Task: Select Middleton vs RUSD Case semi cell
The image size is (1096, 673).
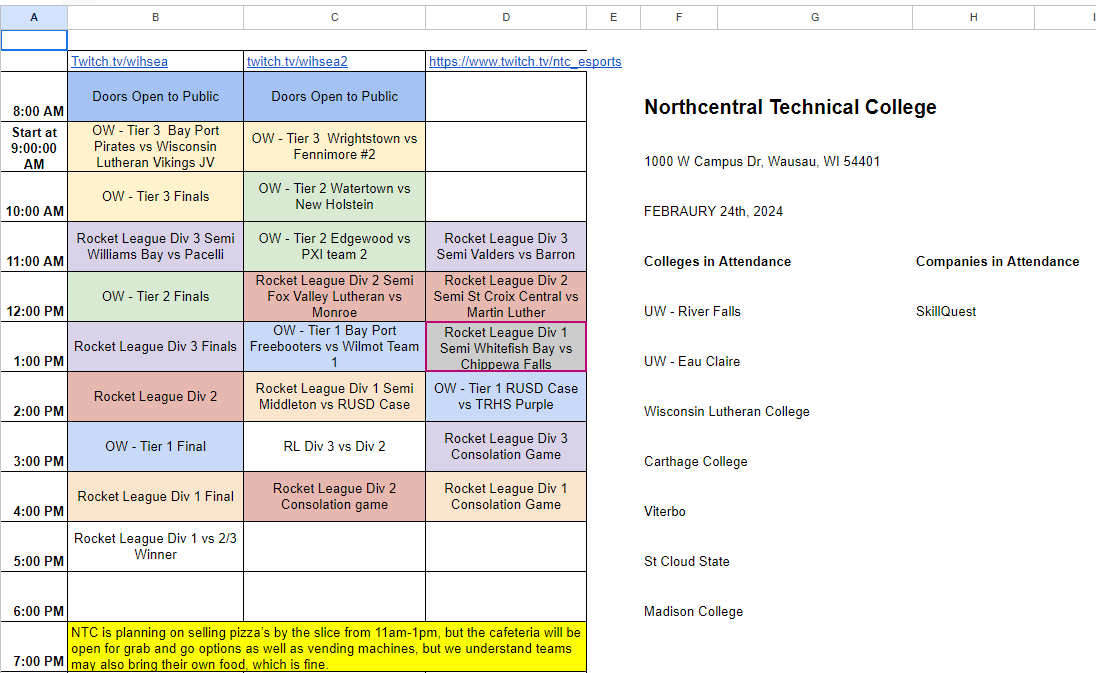Action: (x=334, y=397)
